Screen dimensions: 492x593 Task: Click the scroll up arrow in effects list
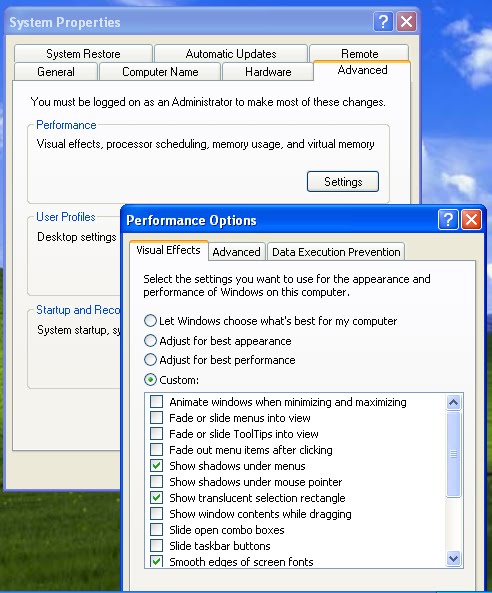[453, 402]
